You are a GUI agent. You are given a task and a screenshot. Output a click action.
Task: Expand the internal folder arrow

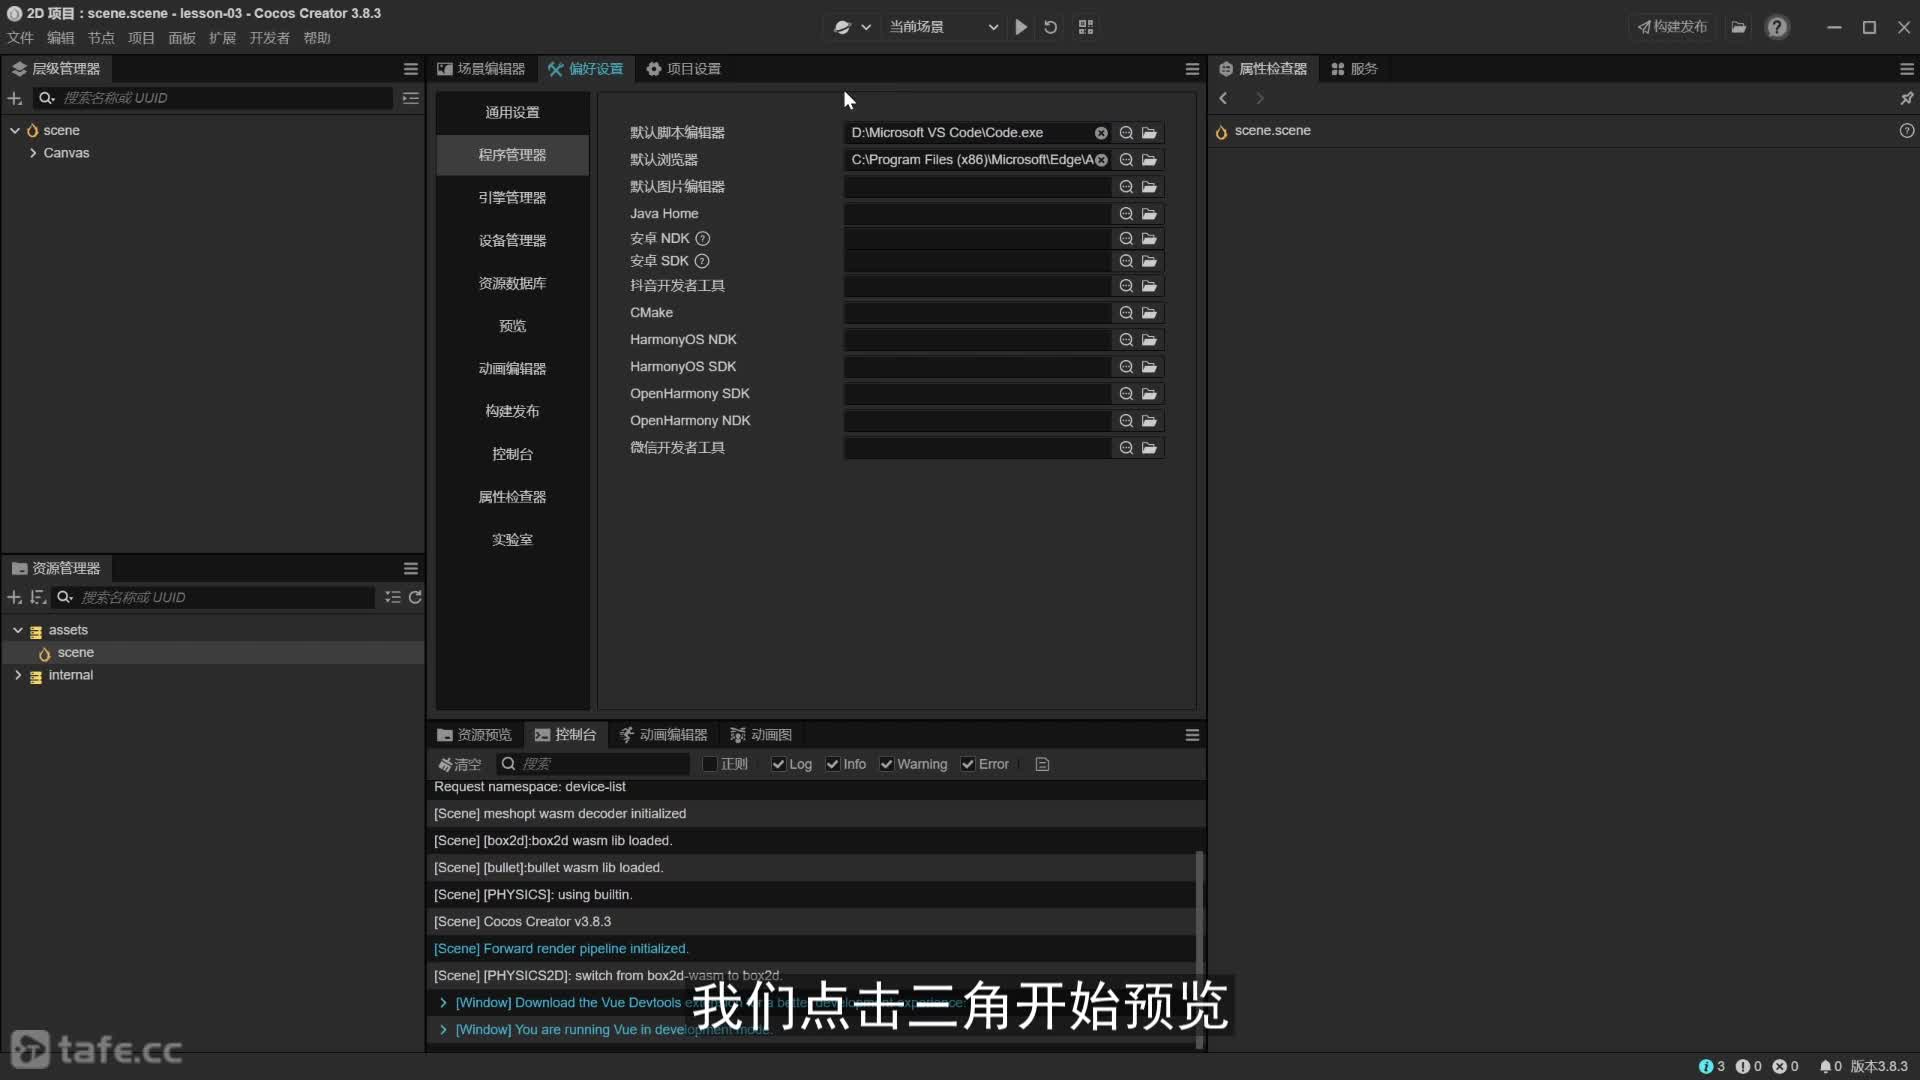(18, 675)
